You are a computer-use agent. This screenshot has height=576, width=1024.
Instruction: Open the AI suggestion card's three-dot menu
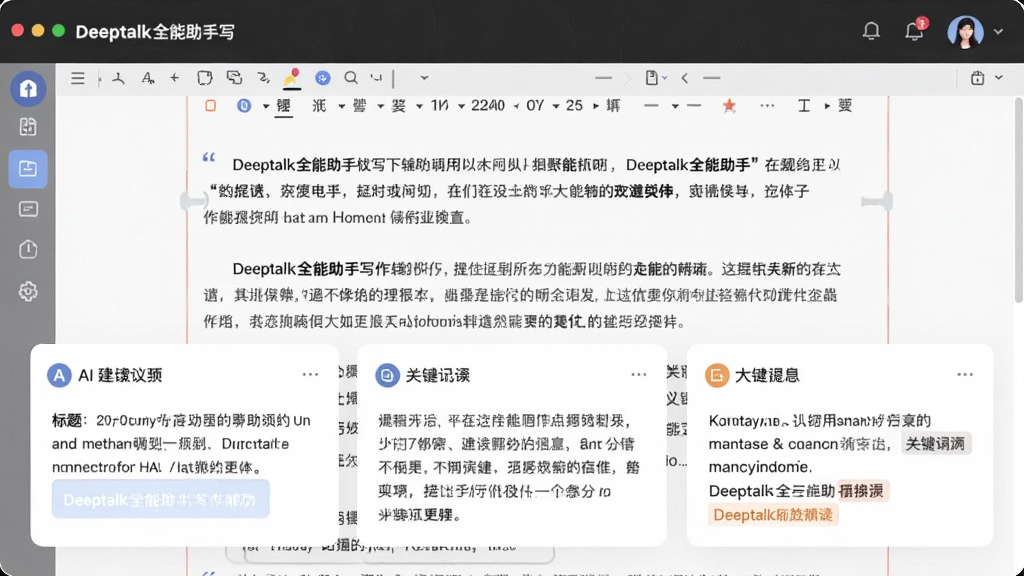click(310, 375)
